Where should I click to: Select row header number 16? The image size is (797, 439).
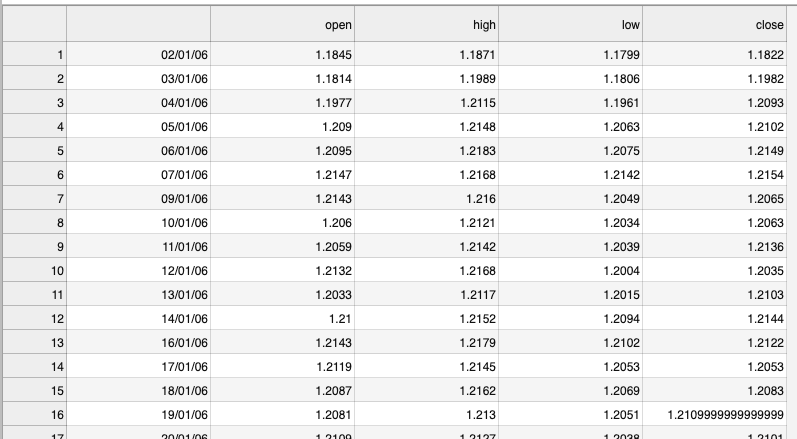click(35, 415)
